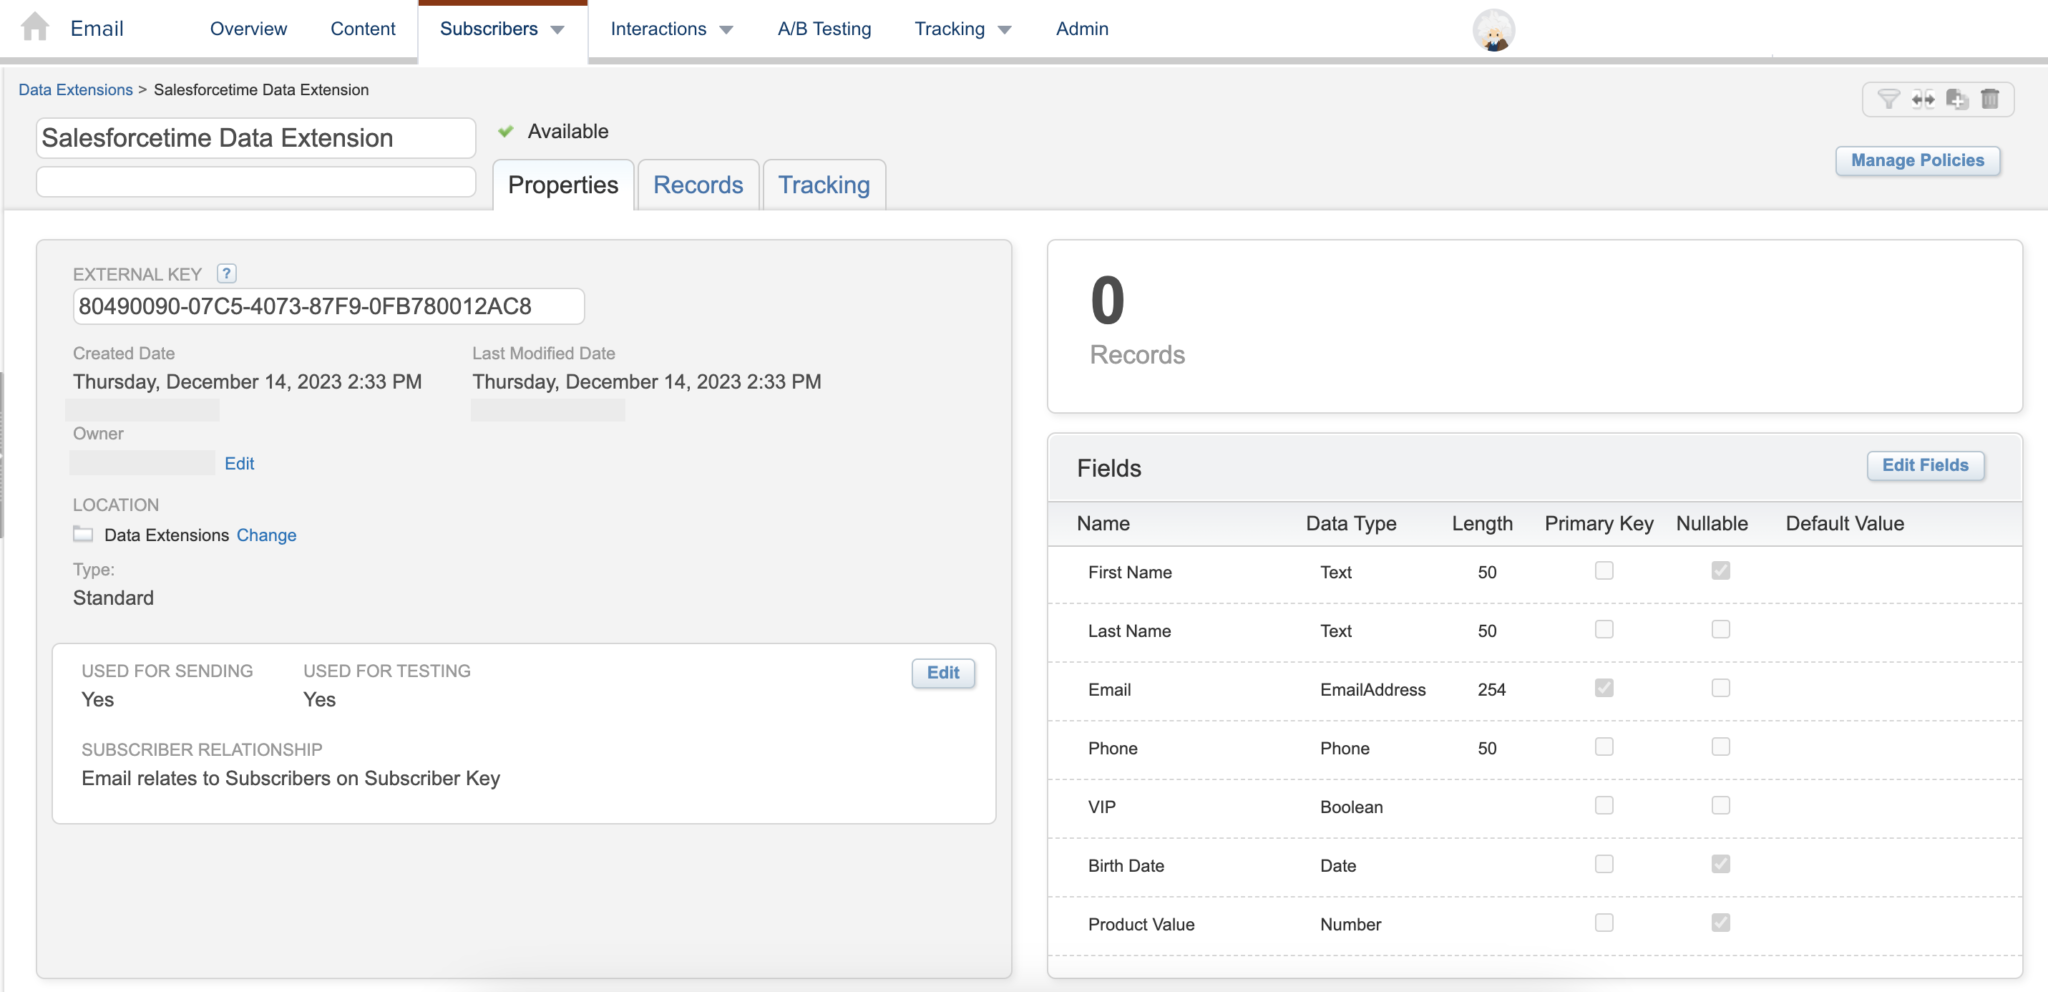Open the A/B Testing menu item

[823, 28]
